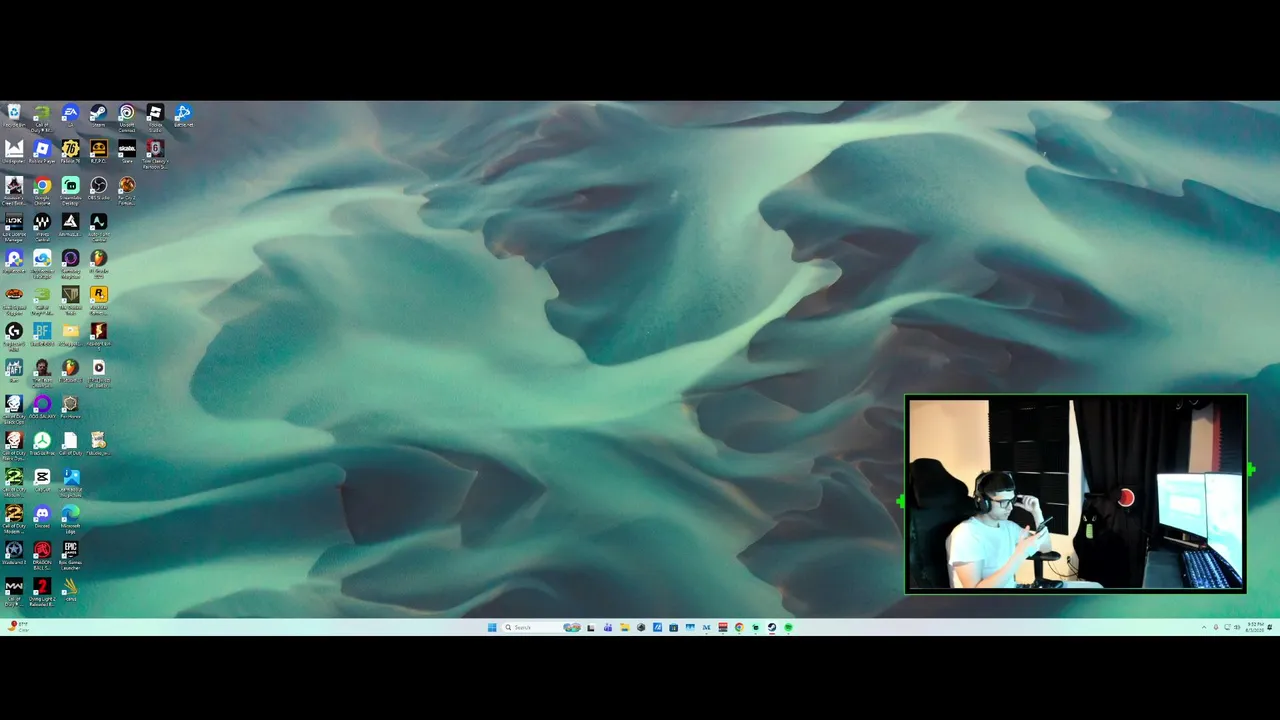Viewport: 1280px width, 720px height.
Task: Open the Steam desktop shortcut
Action: click(x=98, y=117)
